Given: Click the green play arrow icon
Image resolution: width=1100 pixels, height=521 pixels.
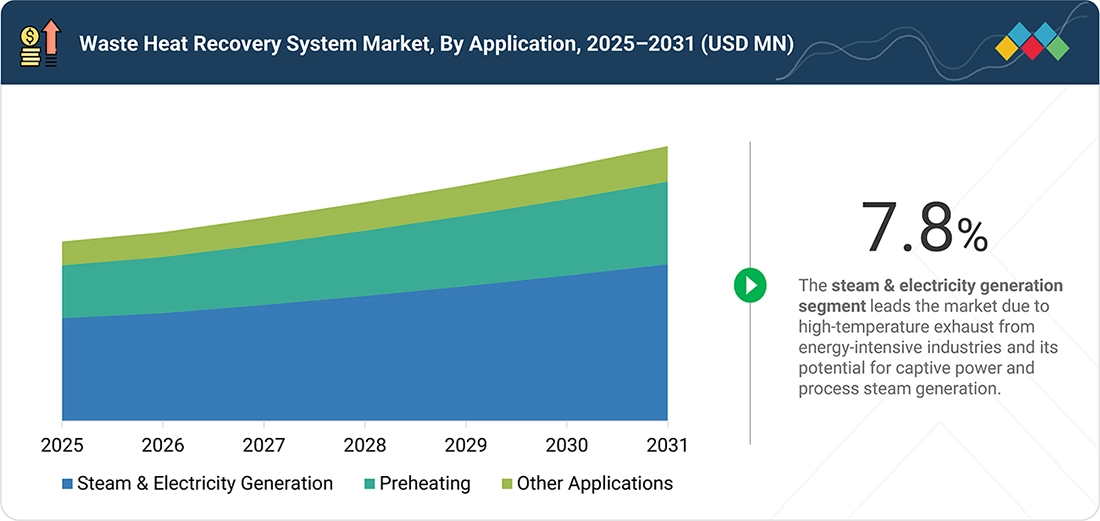Looking at the screenshot, I should click(750, 285).
